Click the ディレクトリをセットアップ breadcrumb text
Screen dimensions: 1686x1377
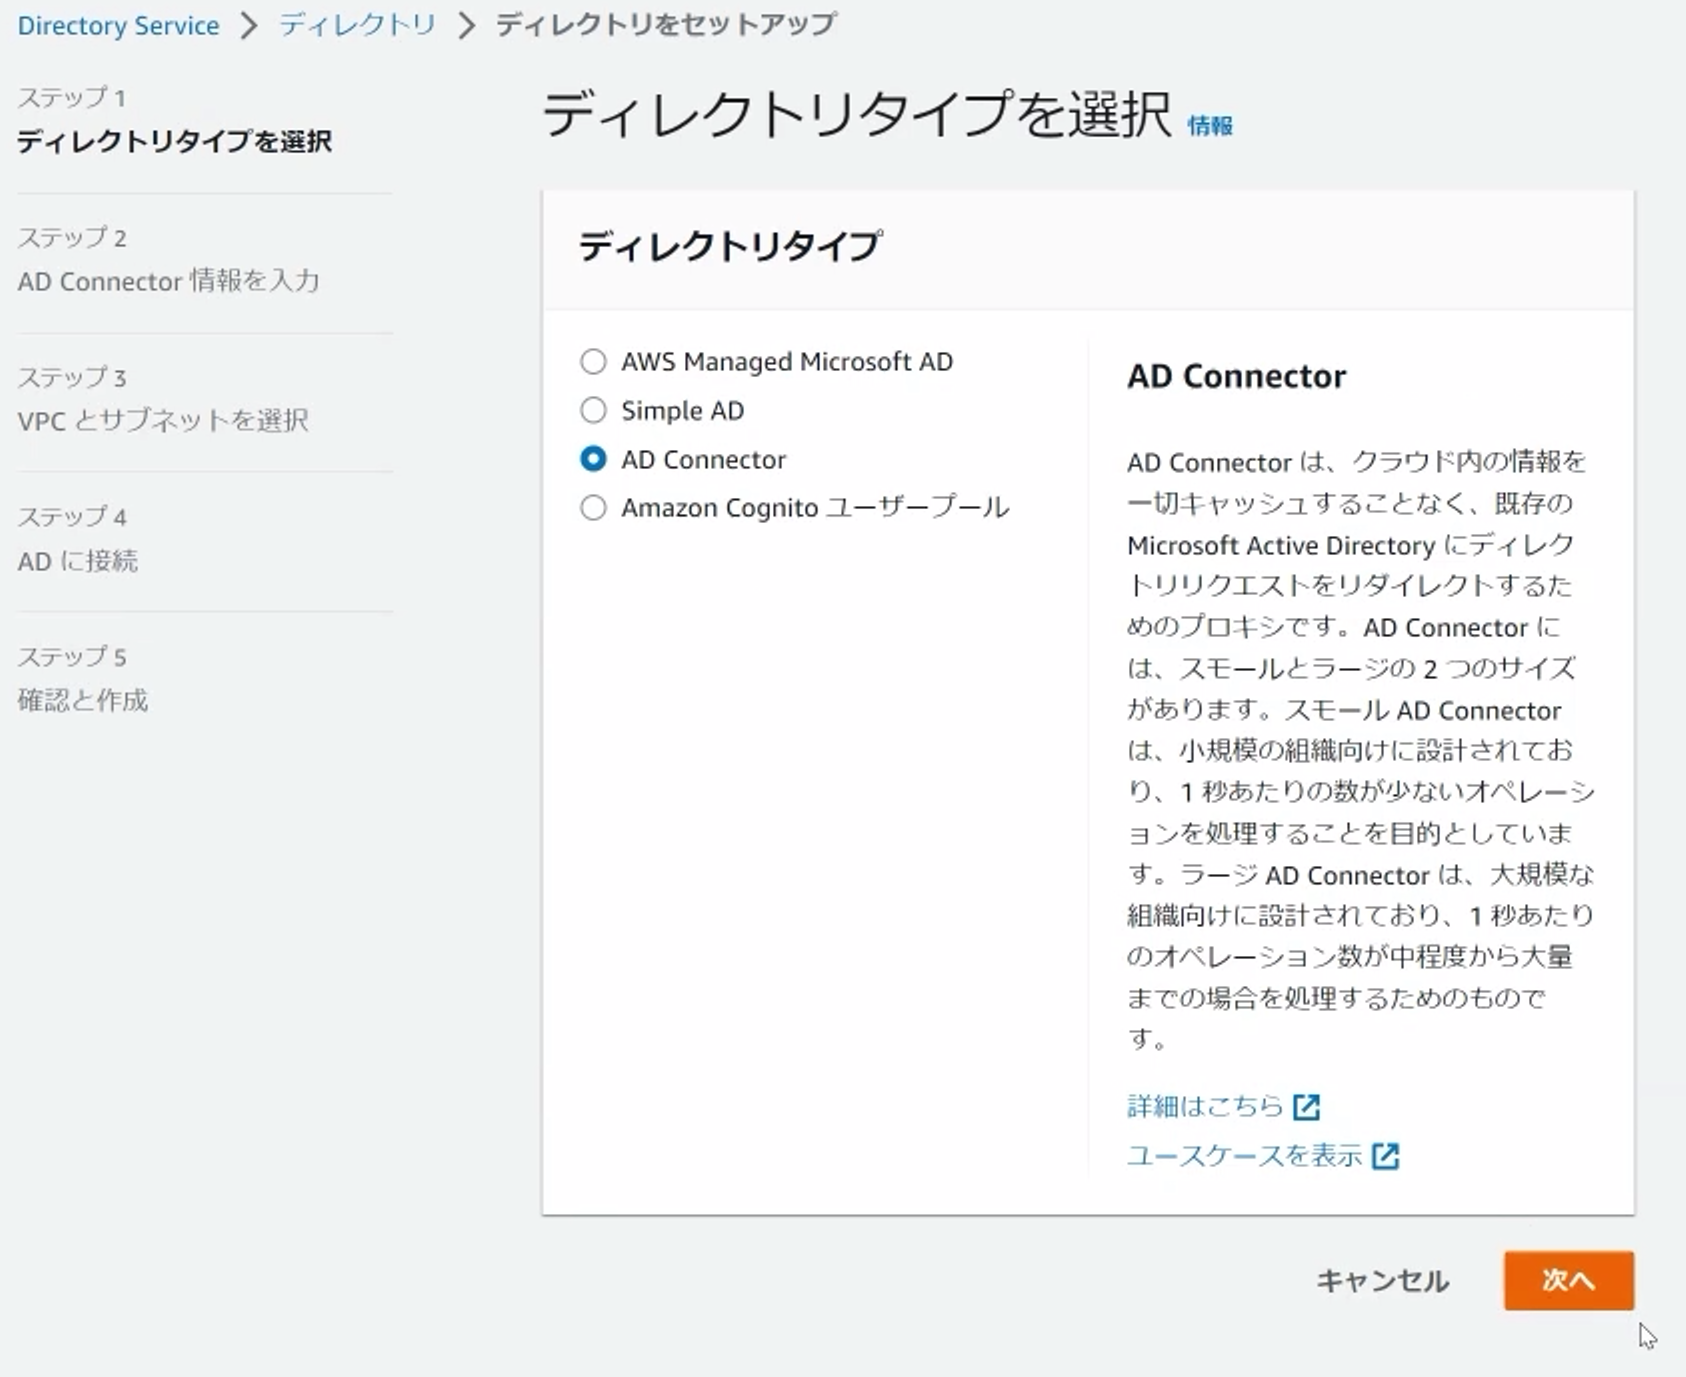pyautogui.click(x=666, y=24)
